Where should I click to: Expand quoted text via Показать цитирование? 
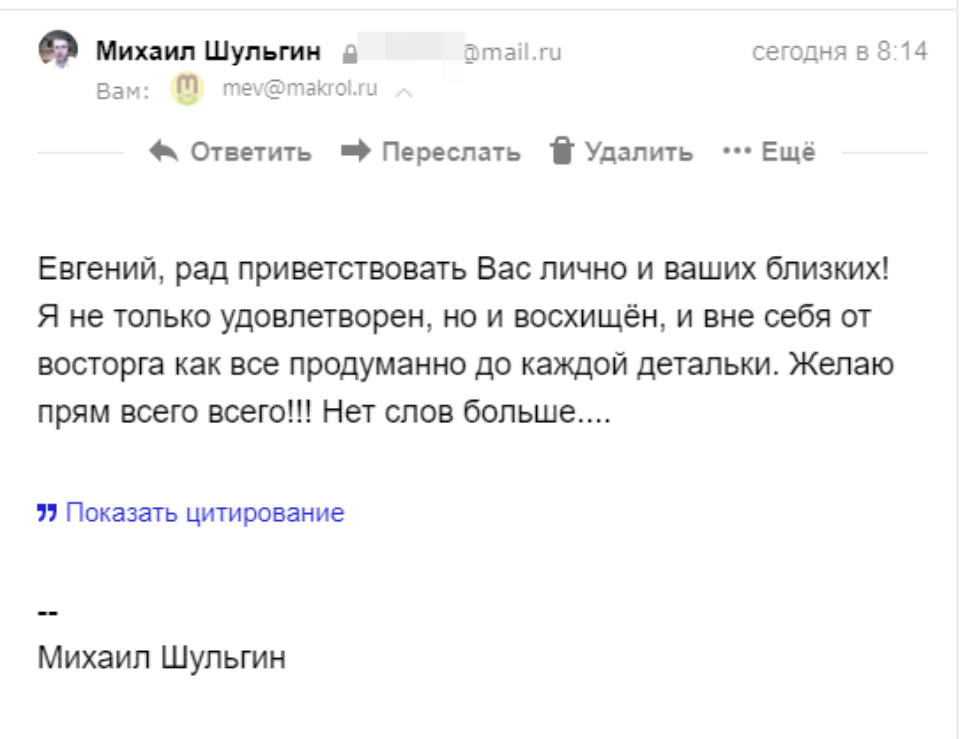pyautogui.click(x=204, y=514)
